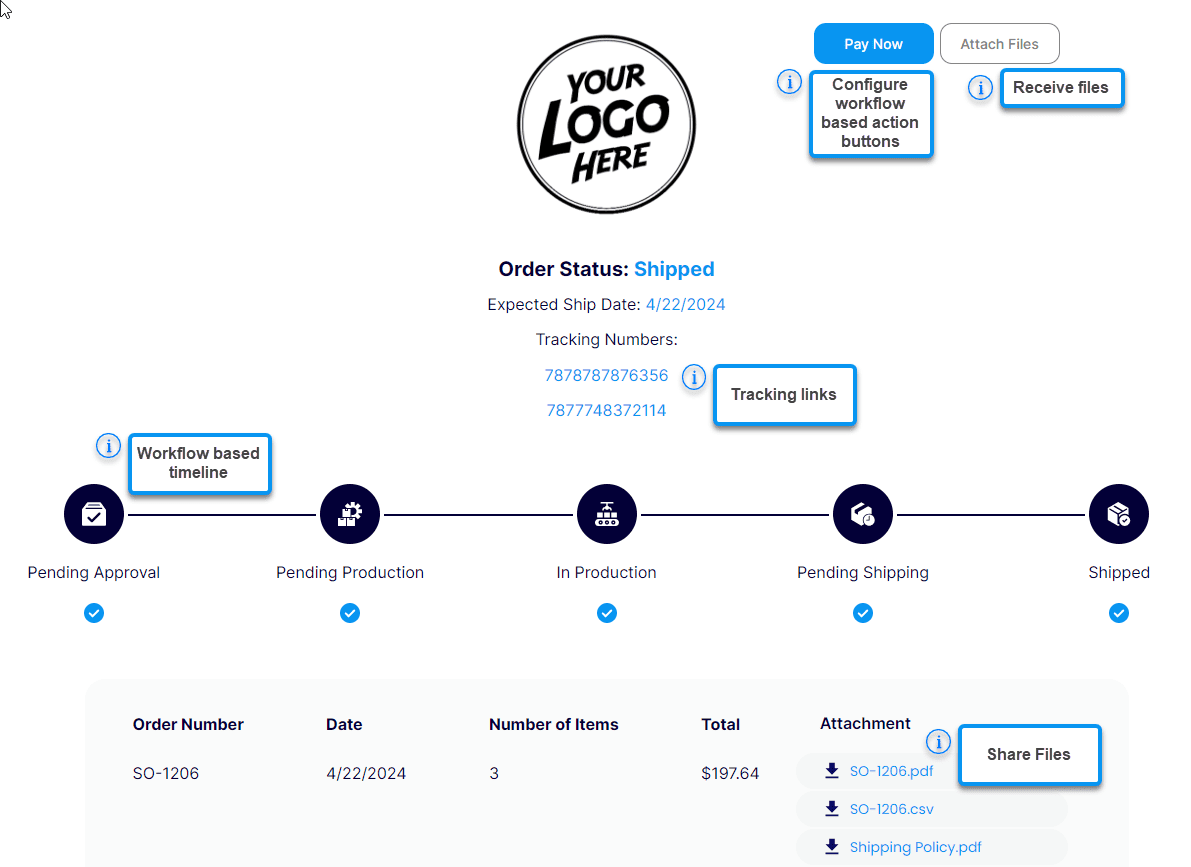
Task: Click info icon beside Configure workflow based action buttons
Action: tap(789, 81)
